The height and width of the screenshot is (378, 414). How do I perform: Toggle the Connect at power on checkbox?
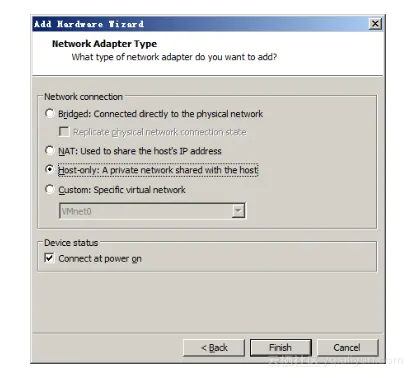point(49,258)
